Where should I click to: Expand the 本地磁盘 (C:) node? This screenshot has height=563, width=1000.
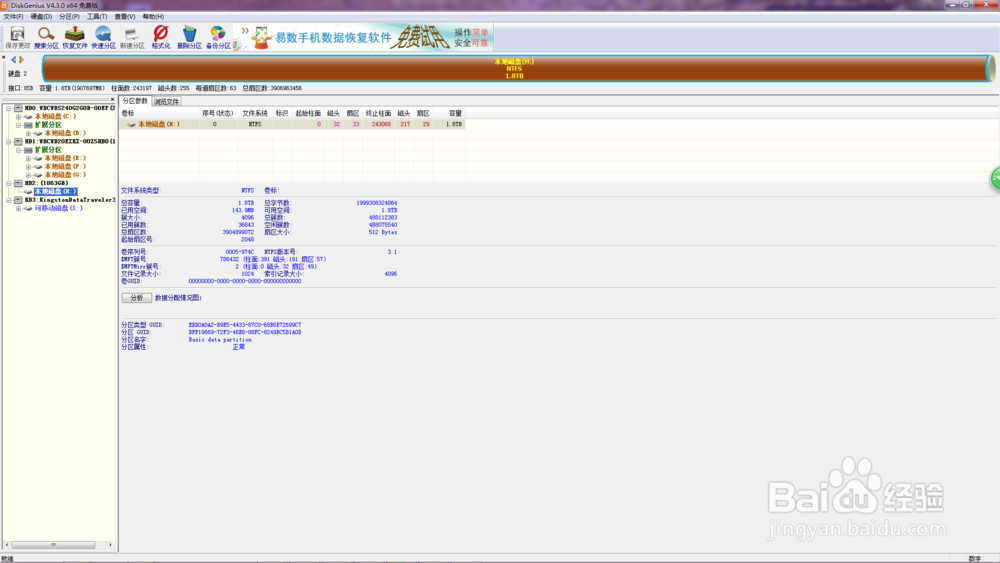[x=18, y=117]
